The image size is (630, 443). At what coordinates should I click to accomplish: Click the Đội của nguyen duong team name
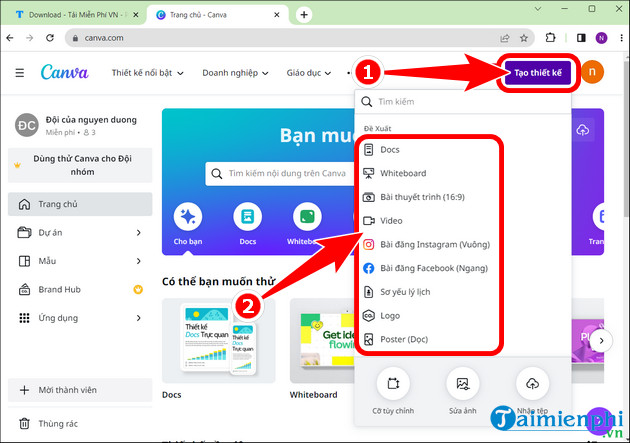coord(91,120)
